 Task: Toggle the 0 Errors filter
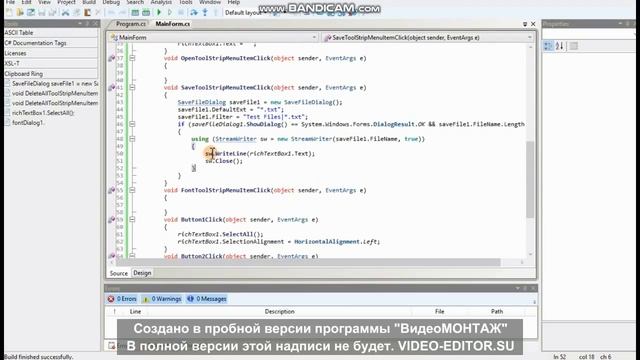tap(122, 299)
